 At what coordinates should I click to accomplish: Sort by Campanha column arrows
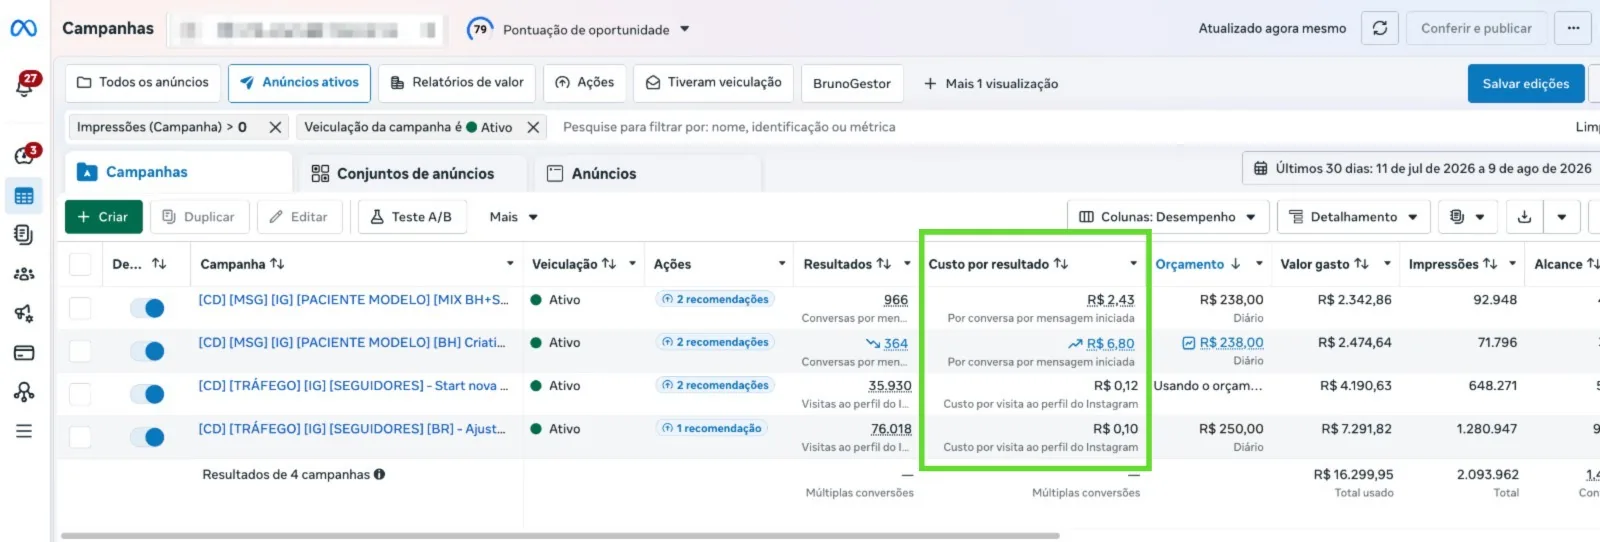click(x=277, y=264)
